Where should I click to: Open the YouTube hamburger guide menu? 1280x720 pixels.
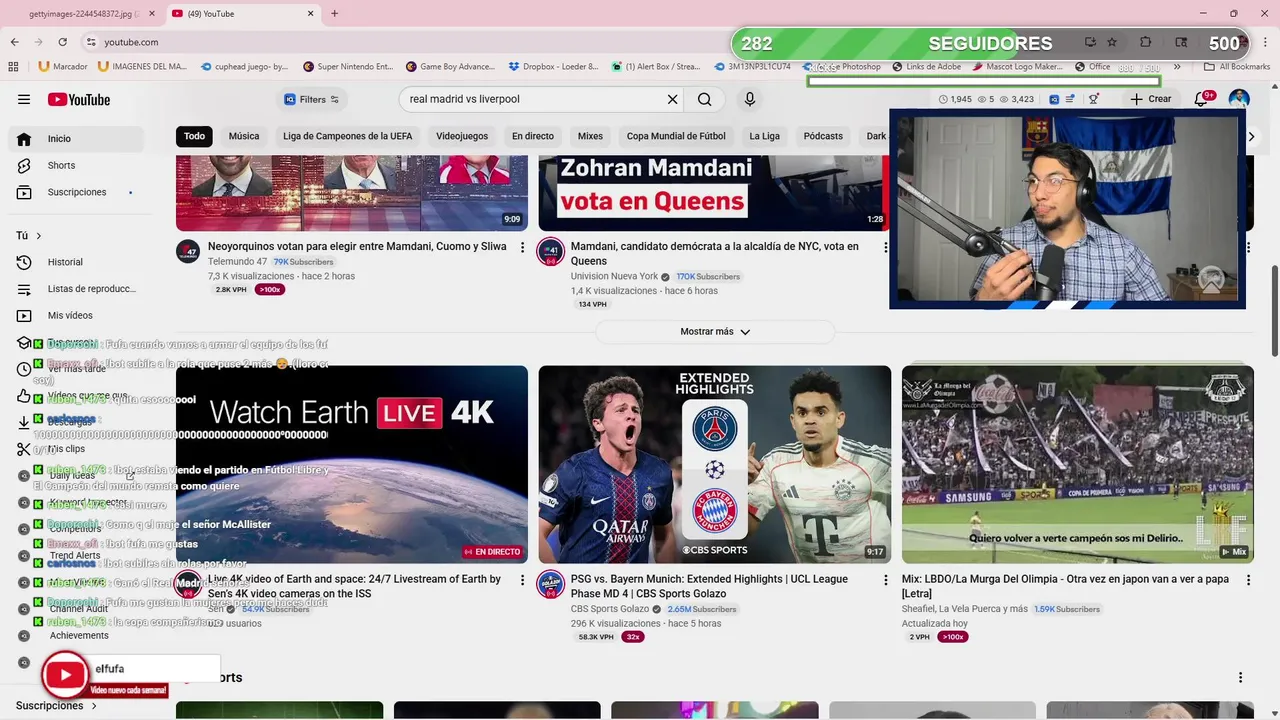24,99
